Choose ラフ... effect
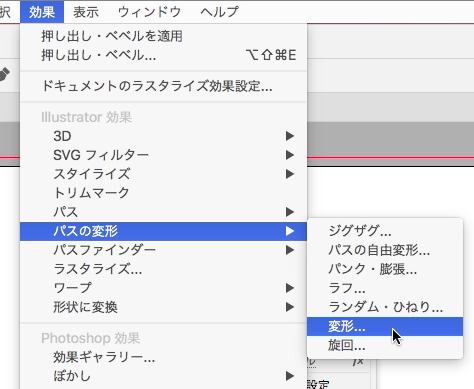The image size is (474, 389). click(x=385, y=288)
